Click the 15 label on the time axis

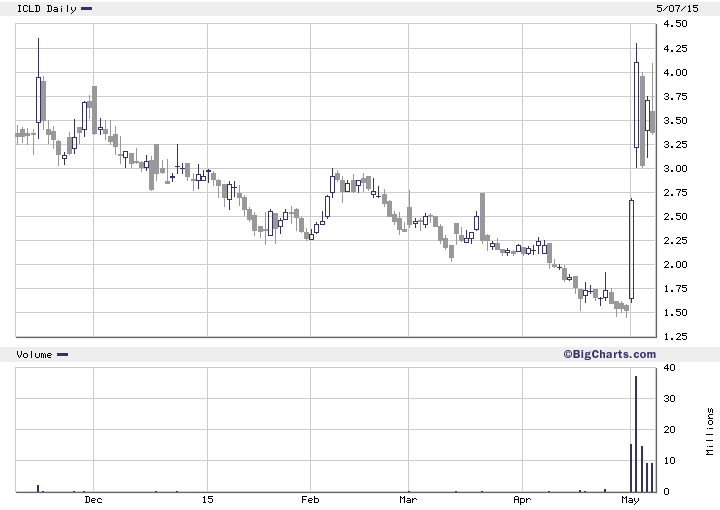[x=207, y=499]
